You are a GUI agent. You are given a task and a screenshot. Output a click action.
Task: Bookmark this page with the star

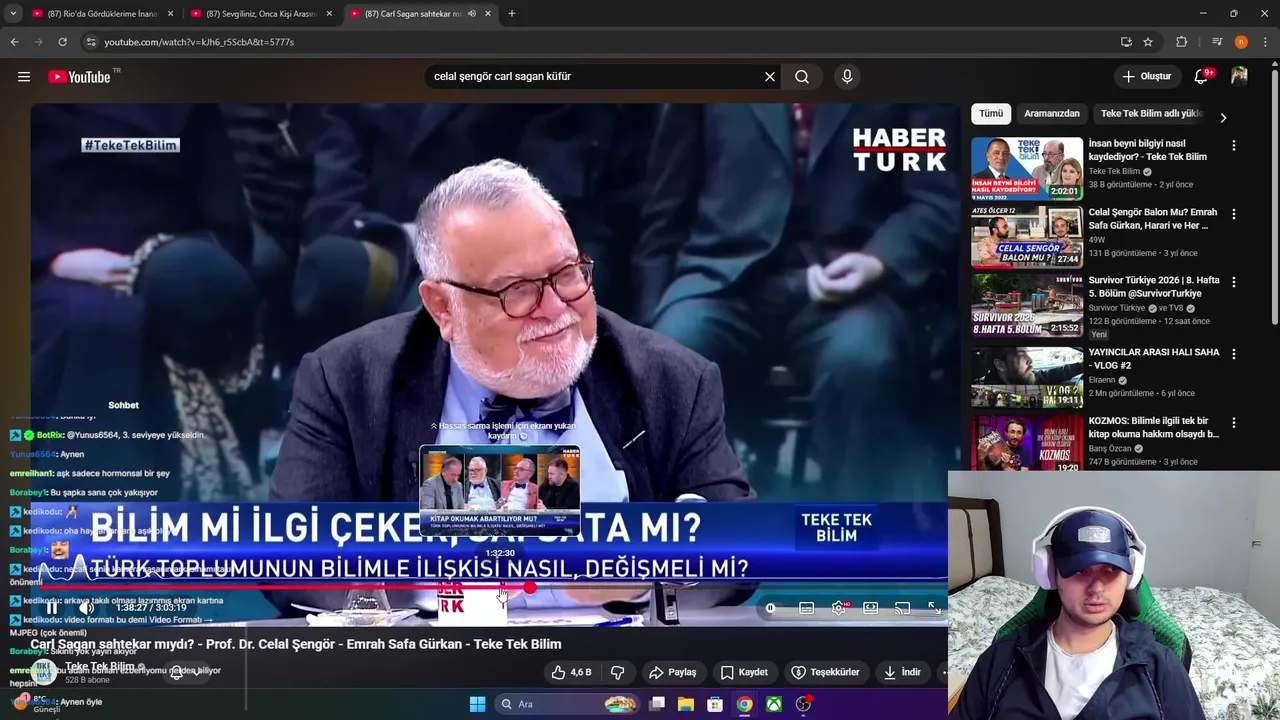(1148, 42)
